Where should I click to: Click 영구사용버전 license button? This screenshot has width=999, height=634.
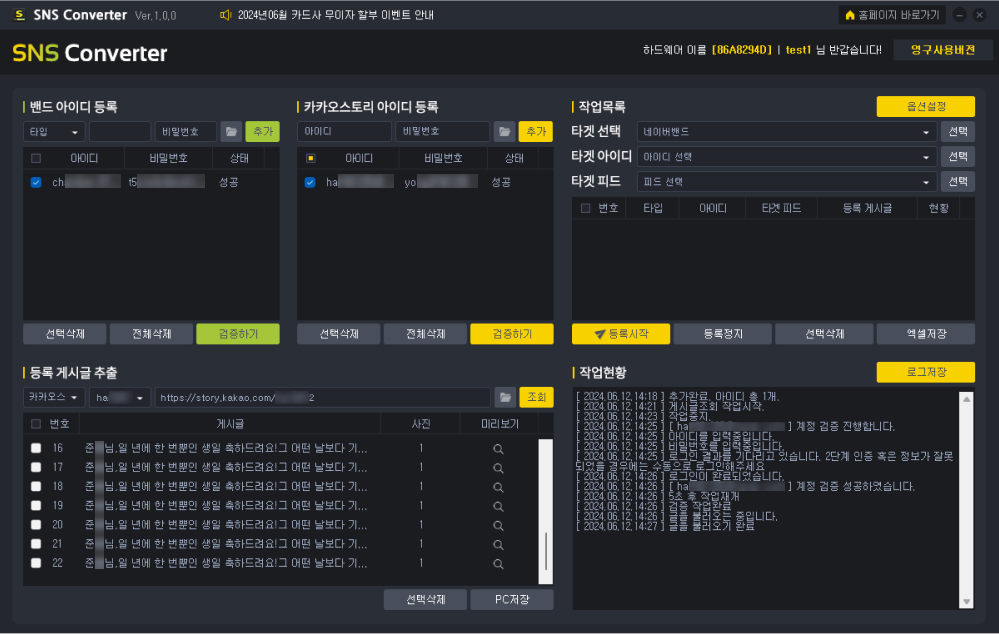tap(942, 50)
